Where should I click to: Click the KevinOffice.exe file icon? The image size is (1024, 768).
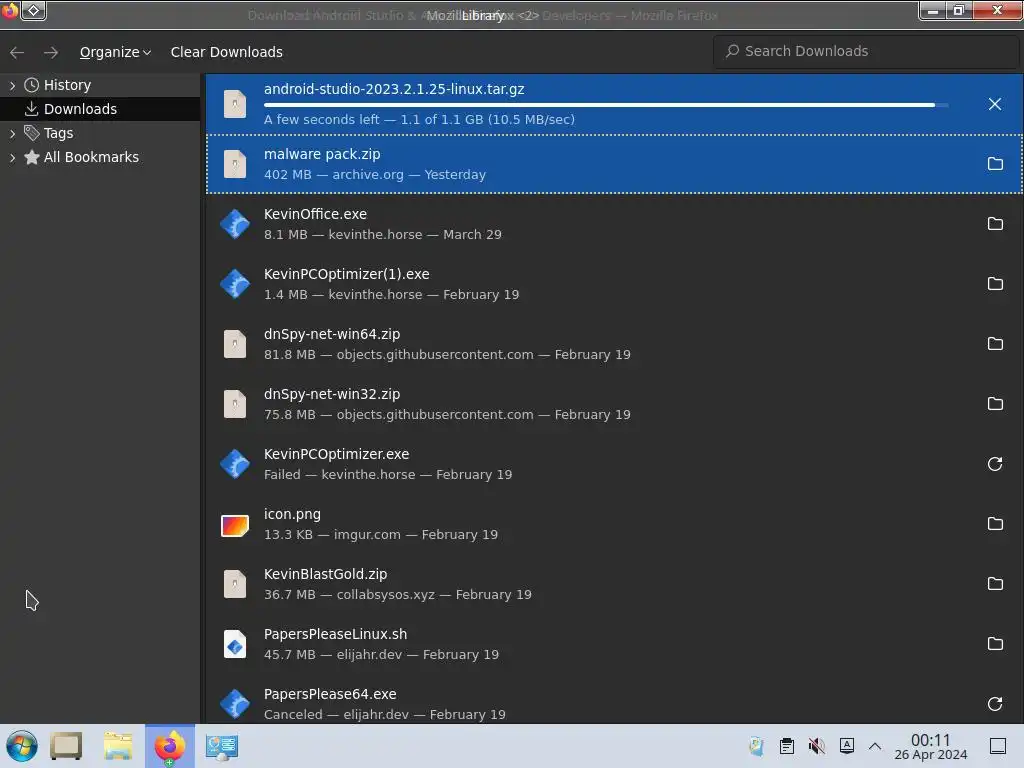tap(234, 224)
